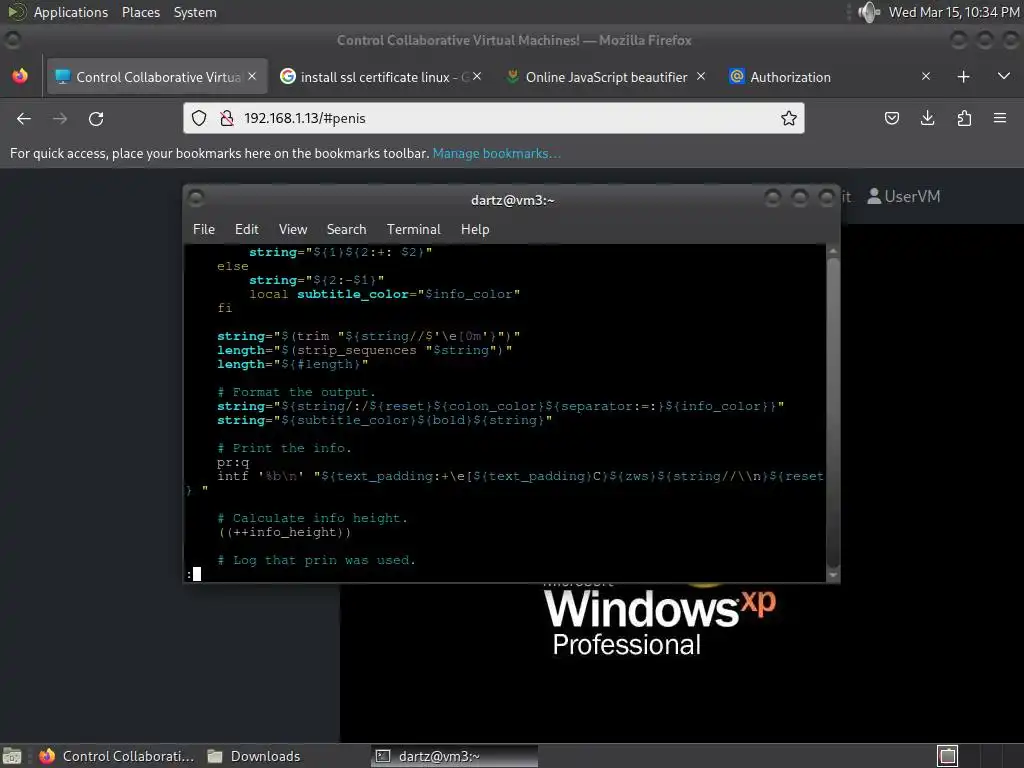Image resolution: width=1024 pixels, height=768 pixels.
Task: Switch to the install ssl certificate linux tab
Action: click(x=379, y=77)
